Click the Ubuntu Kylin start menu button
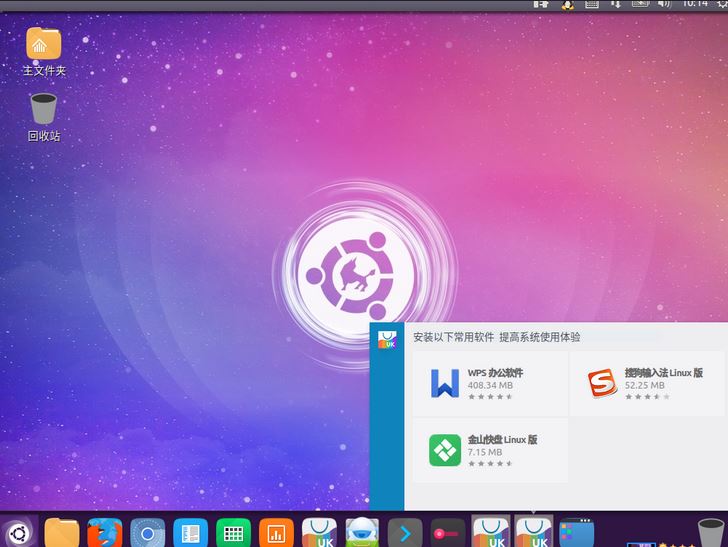728x547 pixels. click(18, 531)
